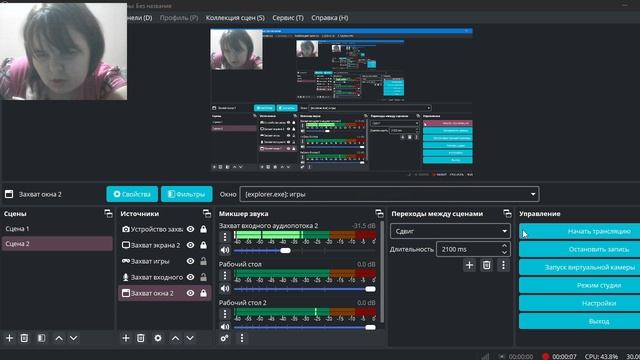Delete scene transition with trash icon
The width and height of the screenshot is (640, 360).
[x=487, y=265]
